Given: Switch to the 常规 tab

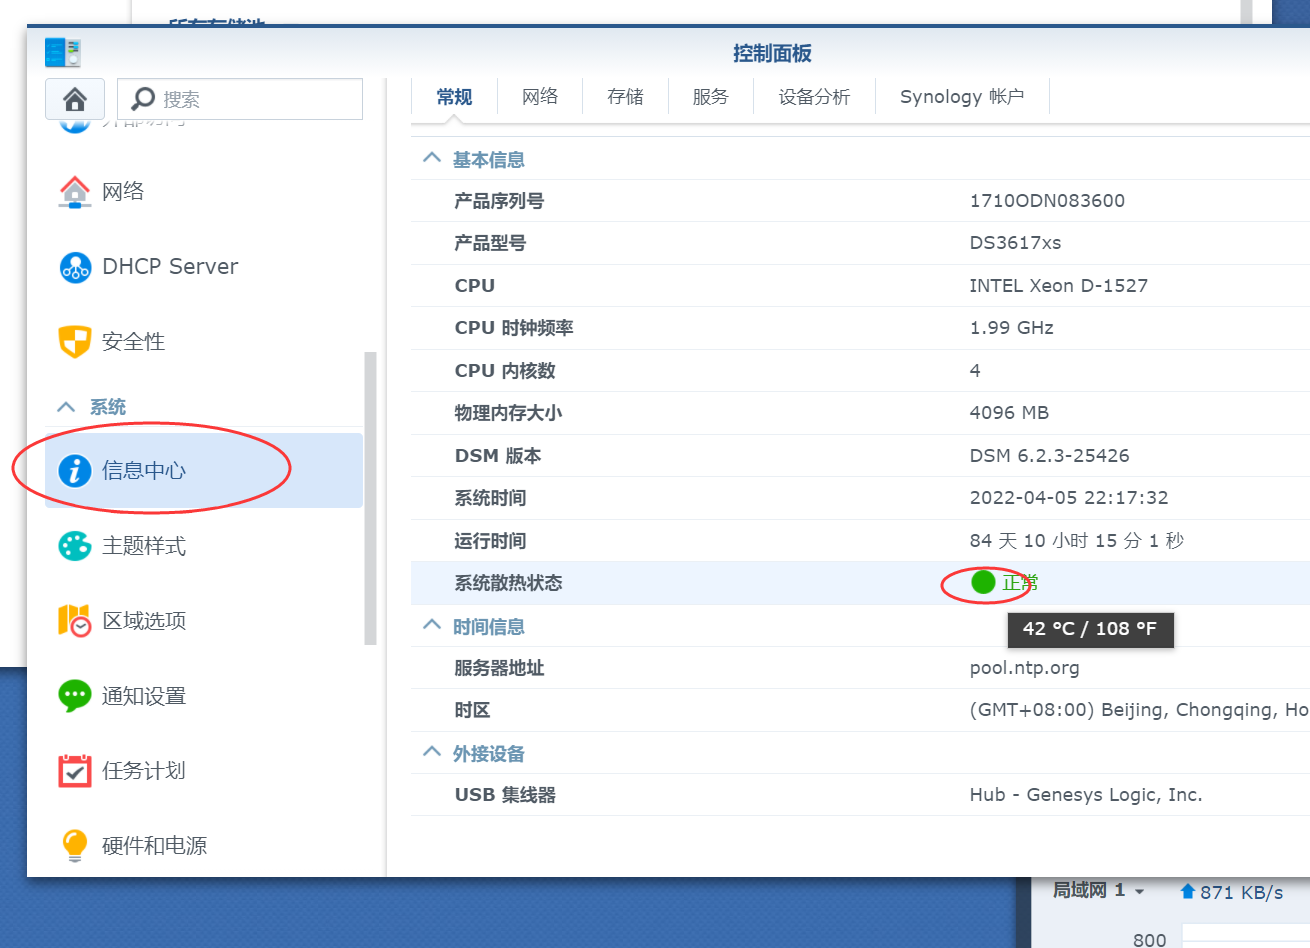Looking at the screenshot, I should coord(454,97).
